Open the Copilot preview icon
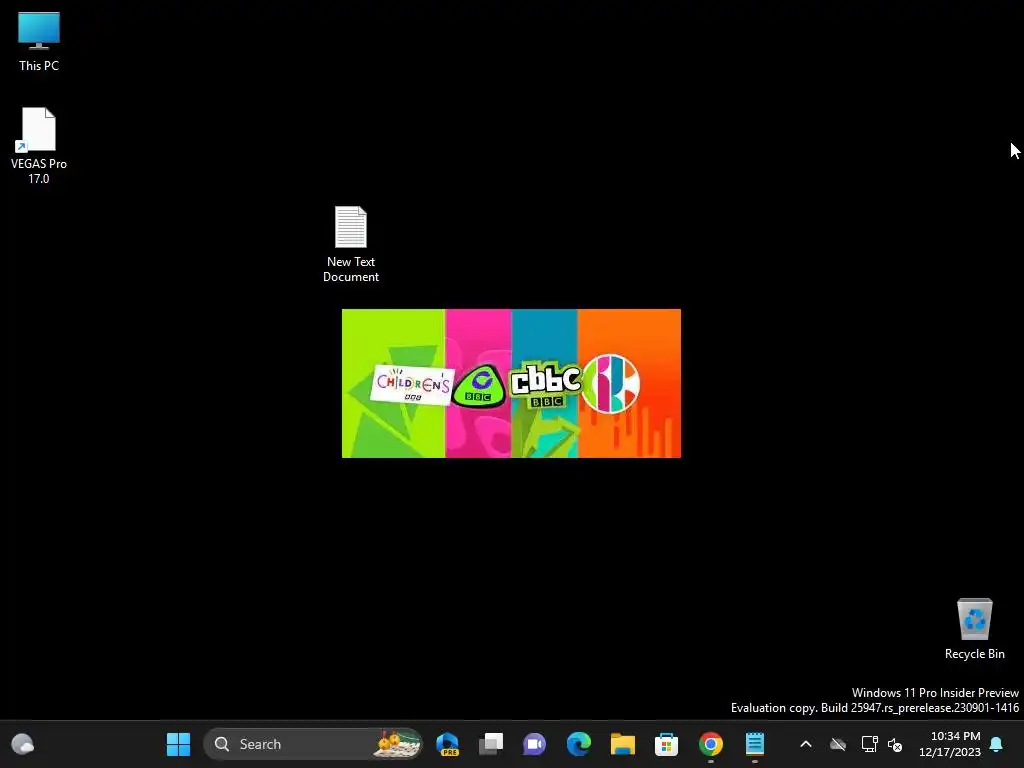The image size is (1024, 768). pyautogui.click(x=447, y=744)
